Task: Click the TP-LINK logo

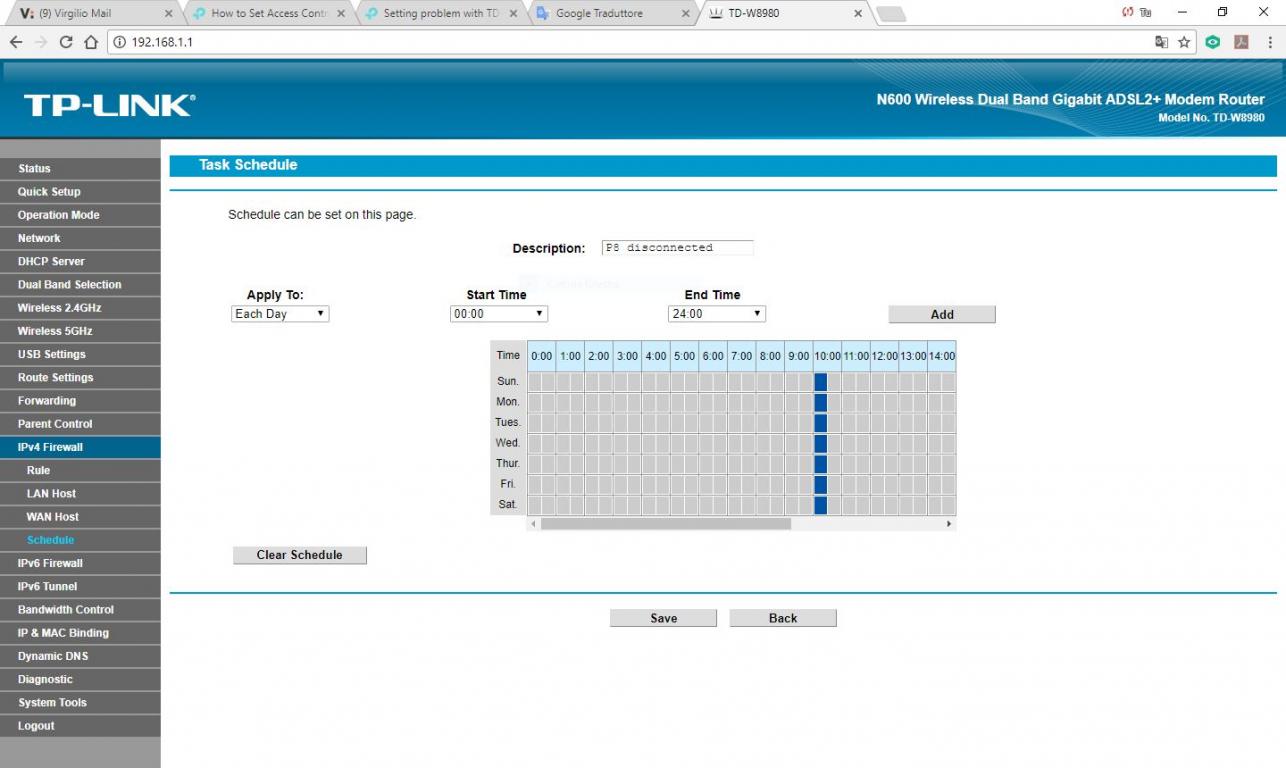Action: [x=109, y=105]
